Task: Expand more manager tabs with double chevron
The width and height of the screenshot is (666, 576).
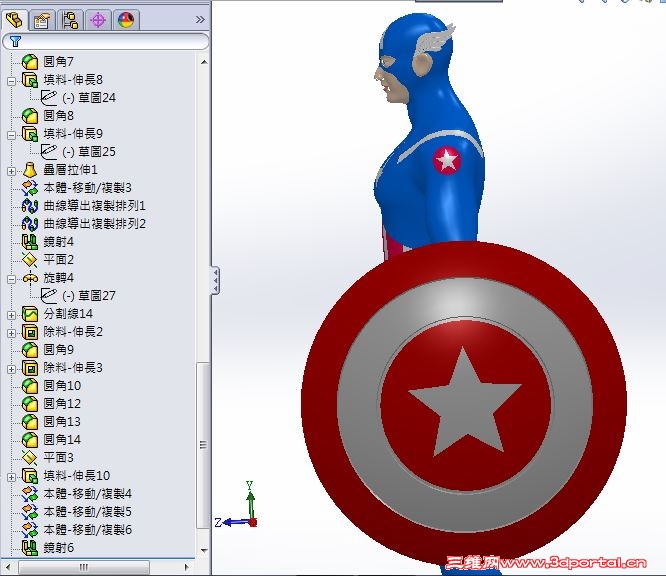Action: click(x=200, y=20)
